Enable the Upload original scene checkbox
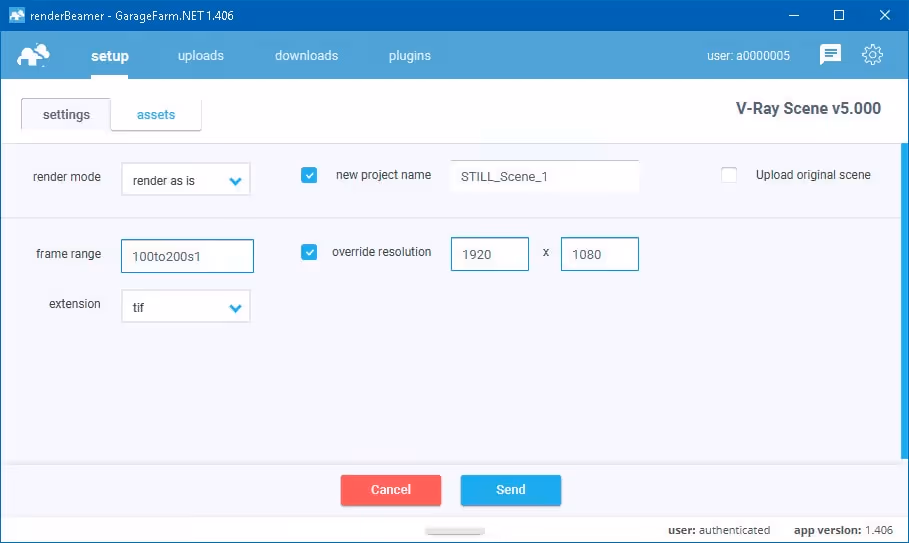Screen dimensions: 909x543 729,175
